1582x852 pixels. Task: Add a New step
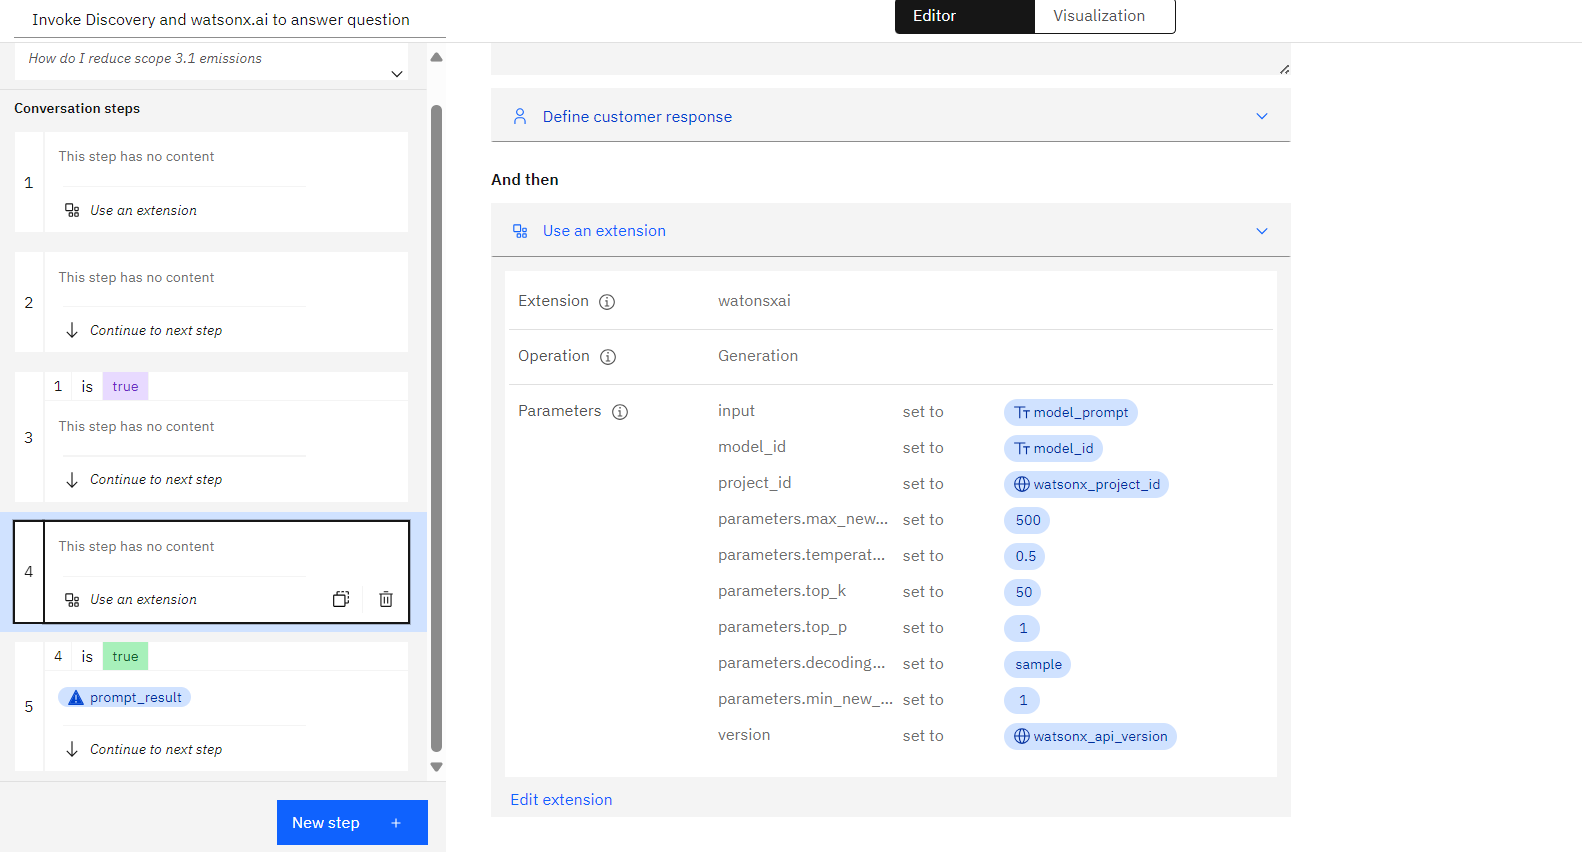(x=352, y=822)
